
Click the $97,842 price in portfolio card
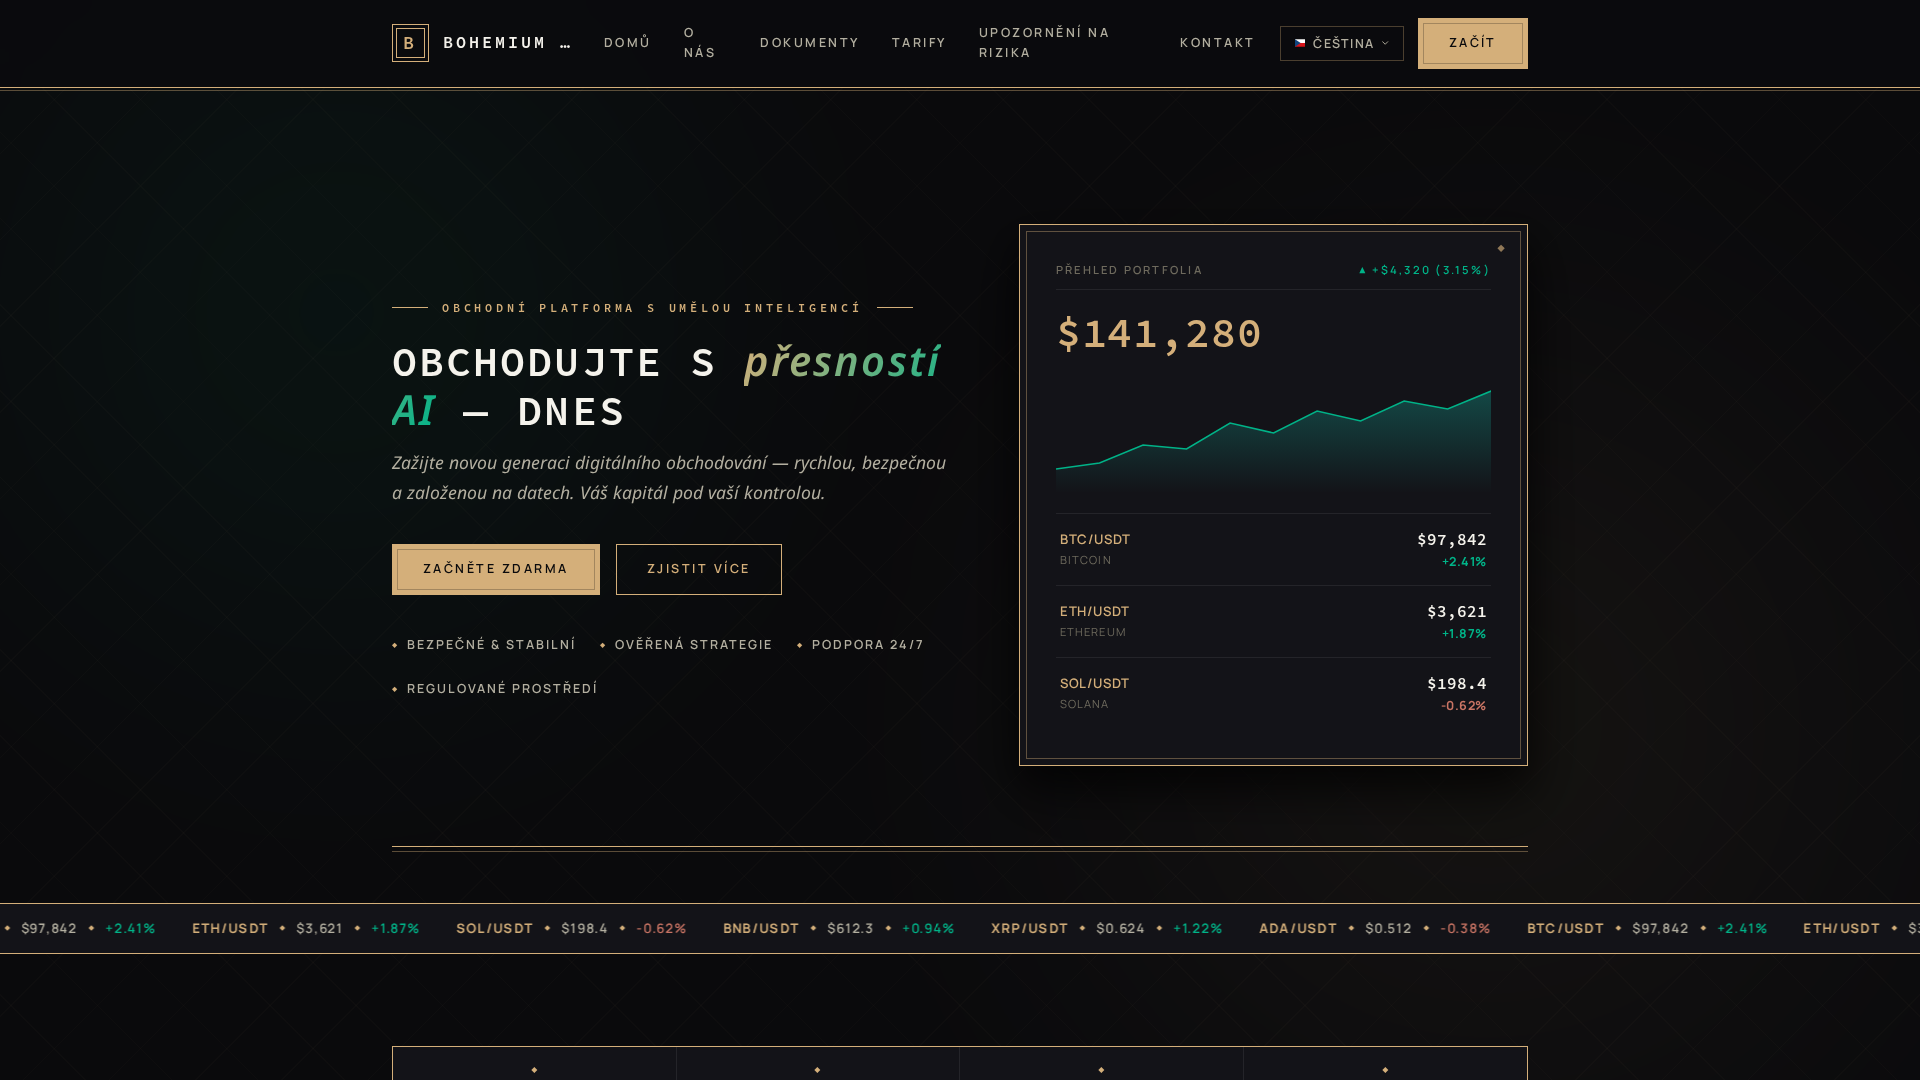tap(1452, 540)
